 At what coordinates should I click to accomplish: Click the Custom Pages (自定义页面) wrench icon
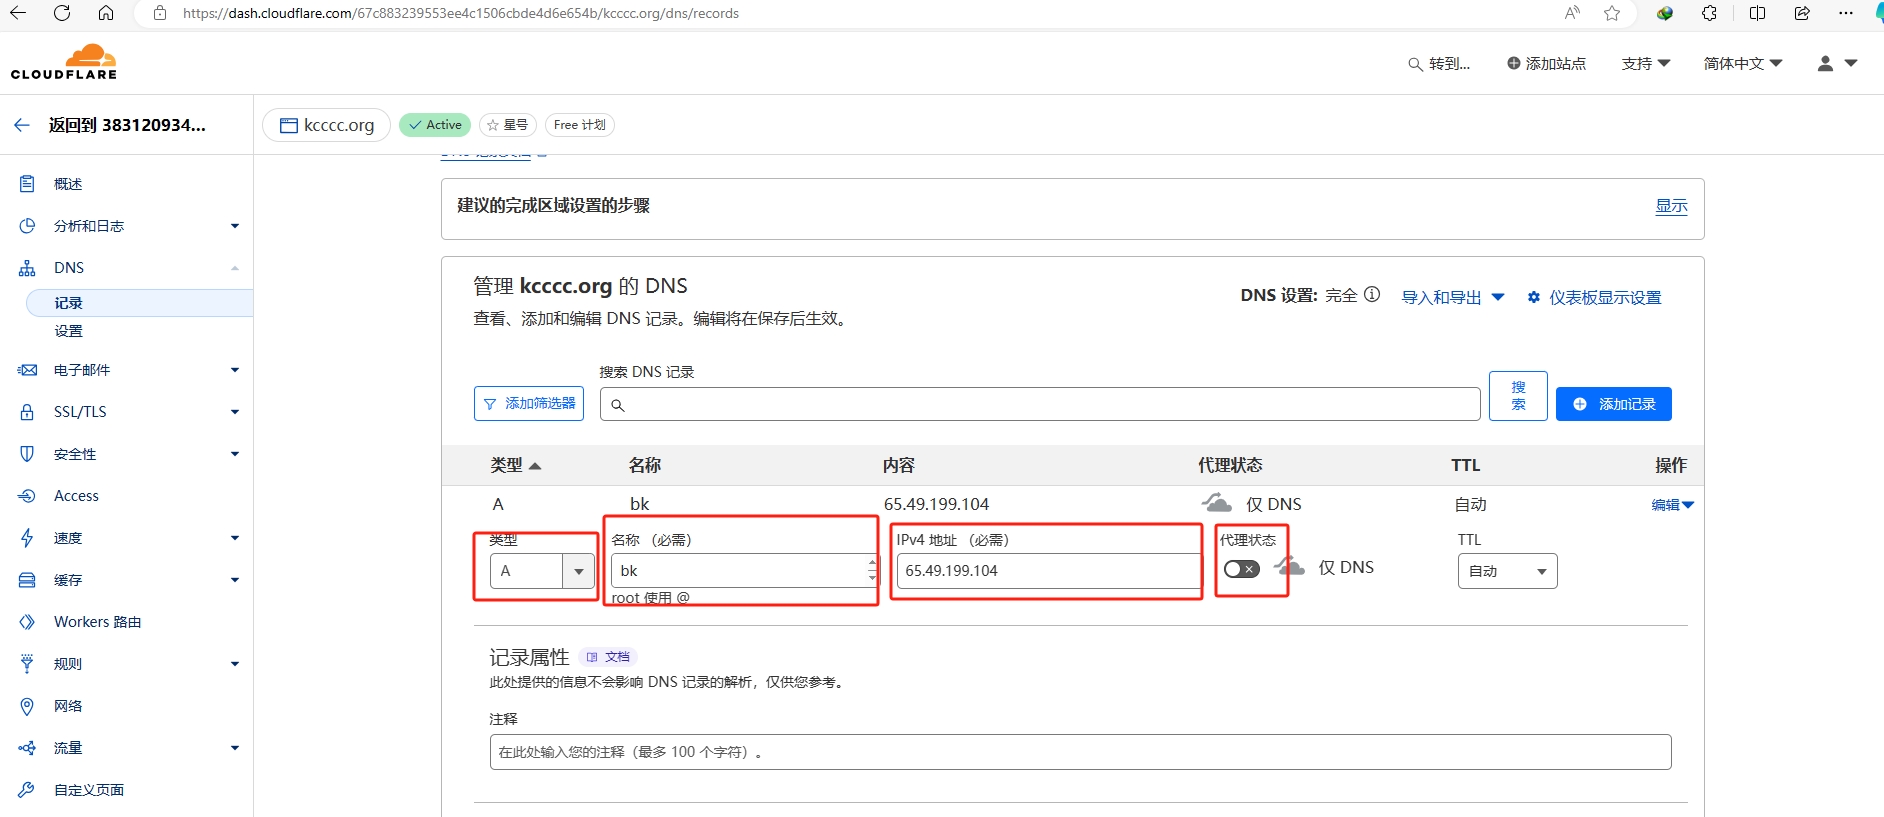[x=27, y=790]
